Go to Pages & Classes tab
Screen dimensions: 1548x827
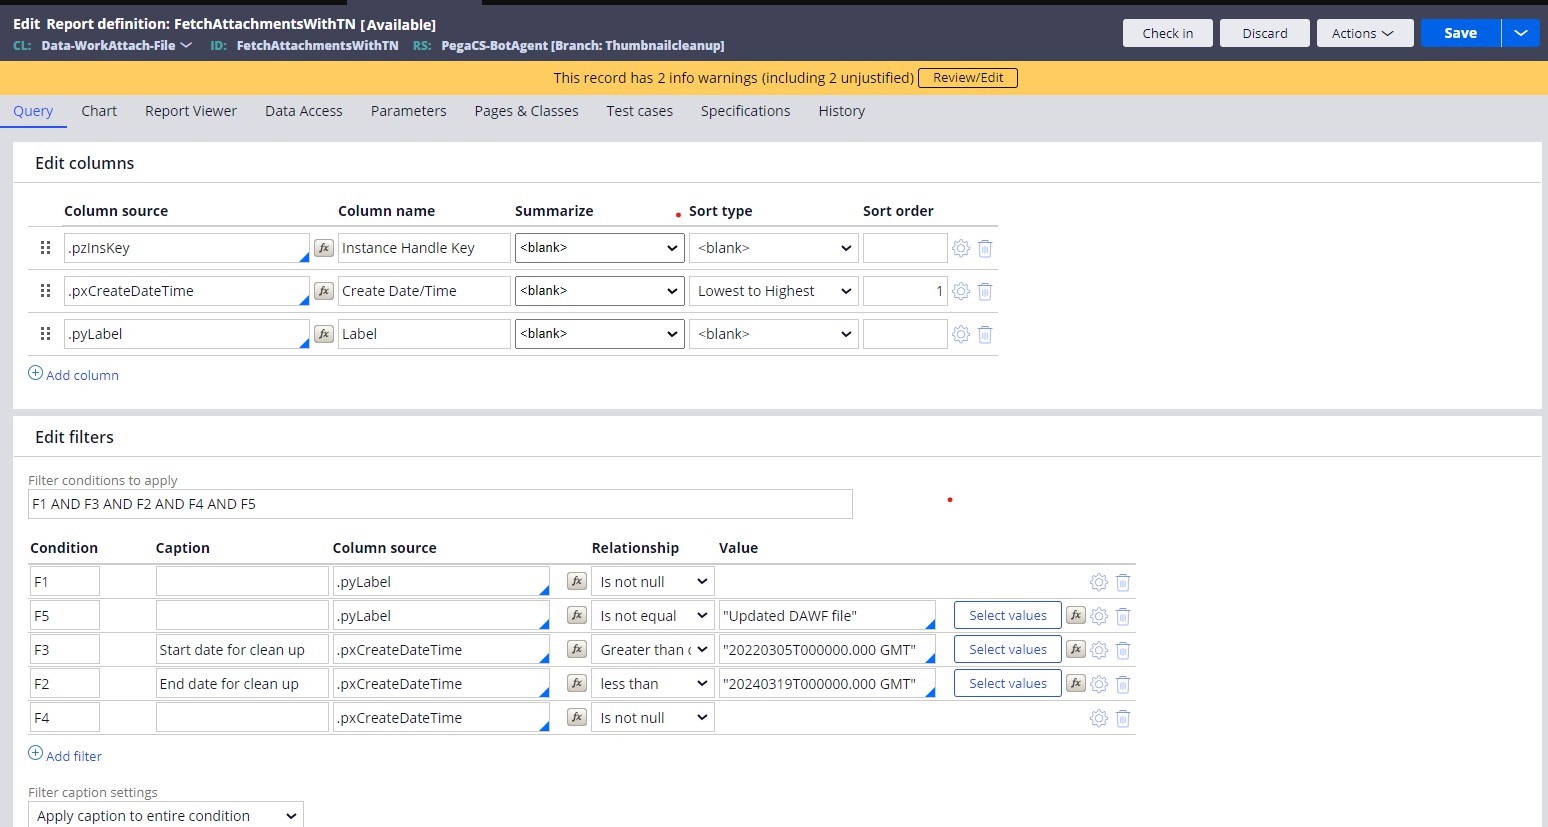tap(527, 111)
